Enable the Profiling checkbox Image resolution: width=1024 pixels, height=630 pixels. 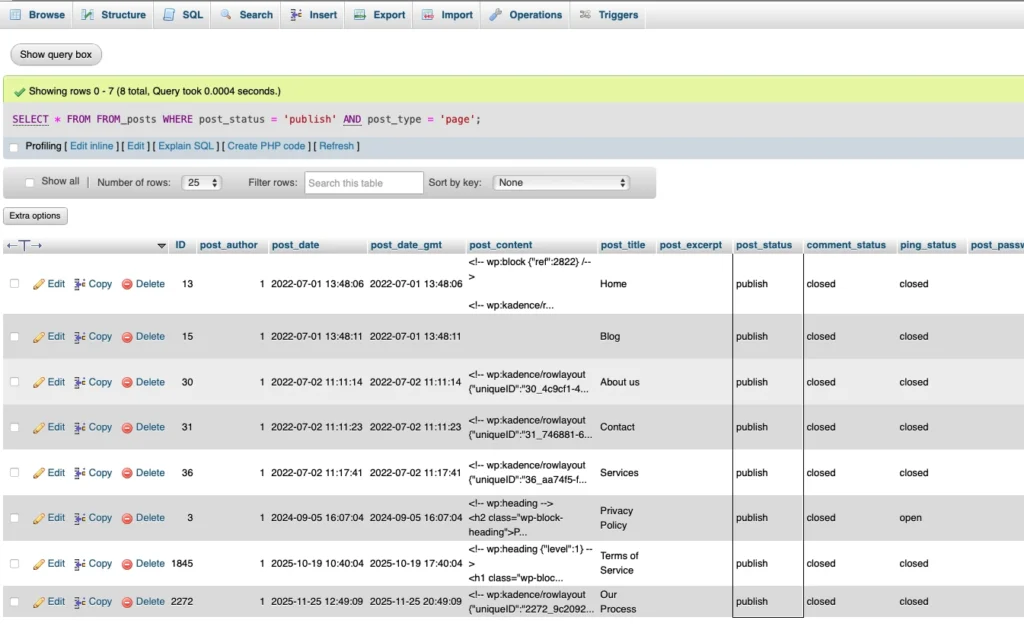(x=14, y=147)
